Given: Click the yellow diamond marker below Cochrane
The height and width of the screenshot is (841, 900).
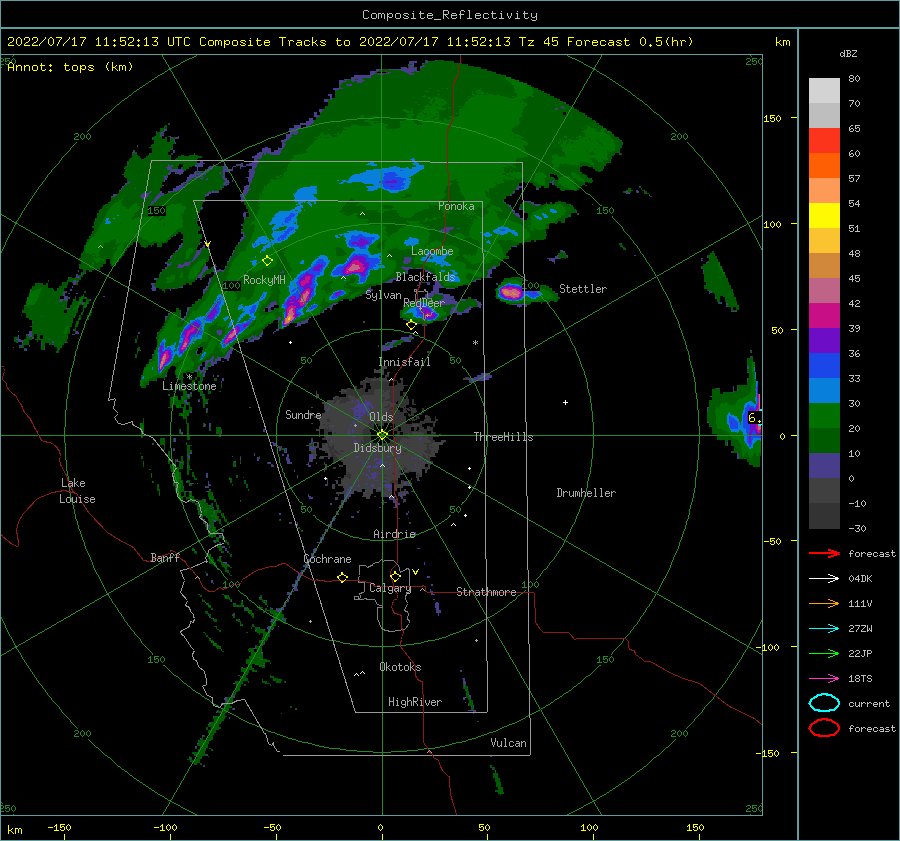Looking at the screenshot, I should point(342,577).
